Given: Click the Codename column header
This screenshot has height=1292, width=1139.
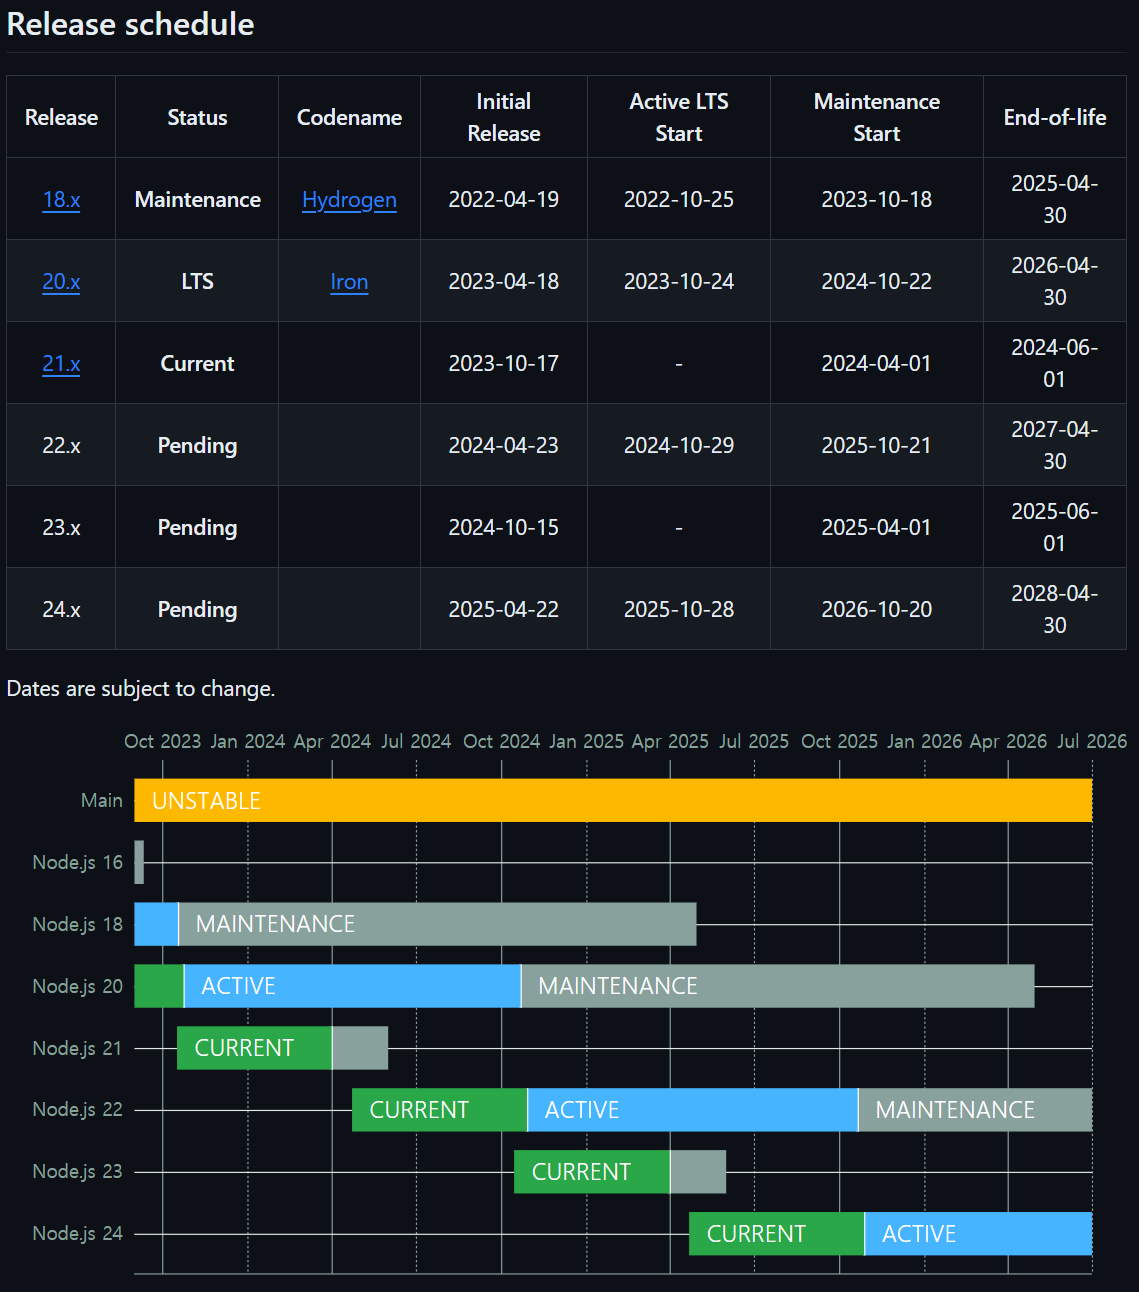Looking at the screenshot, I should point(349,117).
